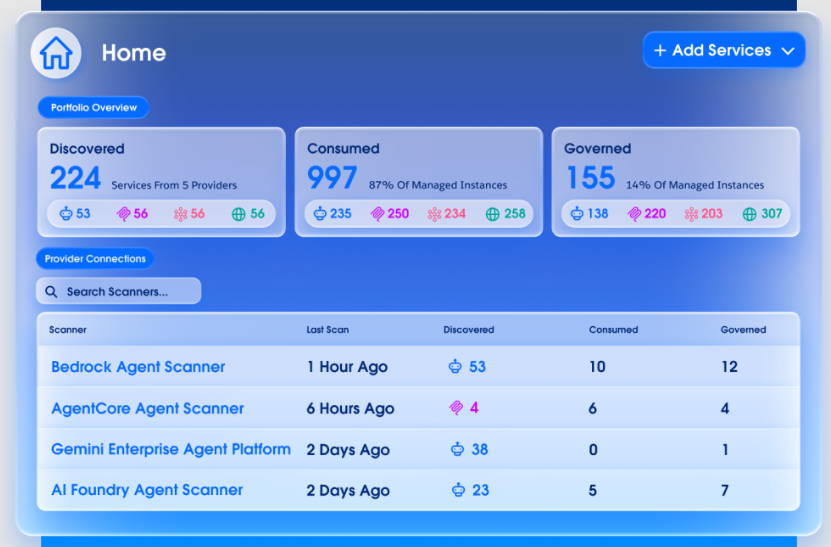Click the 997 consumed total
The width and height of the screenshot is (831, 547).
click(x=332, y=178)
